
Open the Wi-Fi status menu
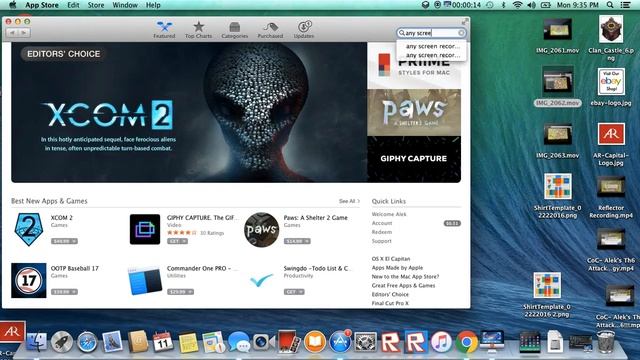click(518, 5)
